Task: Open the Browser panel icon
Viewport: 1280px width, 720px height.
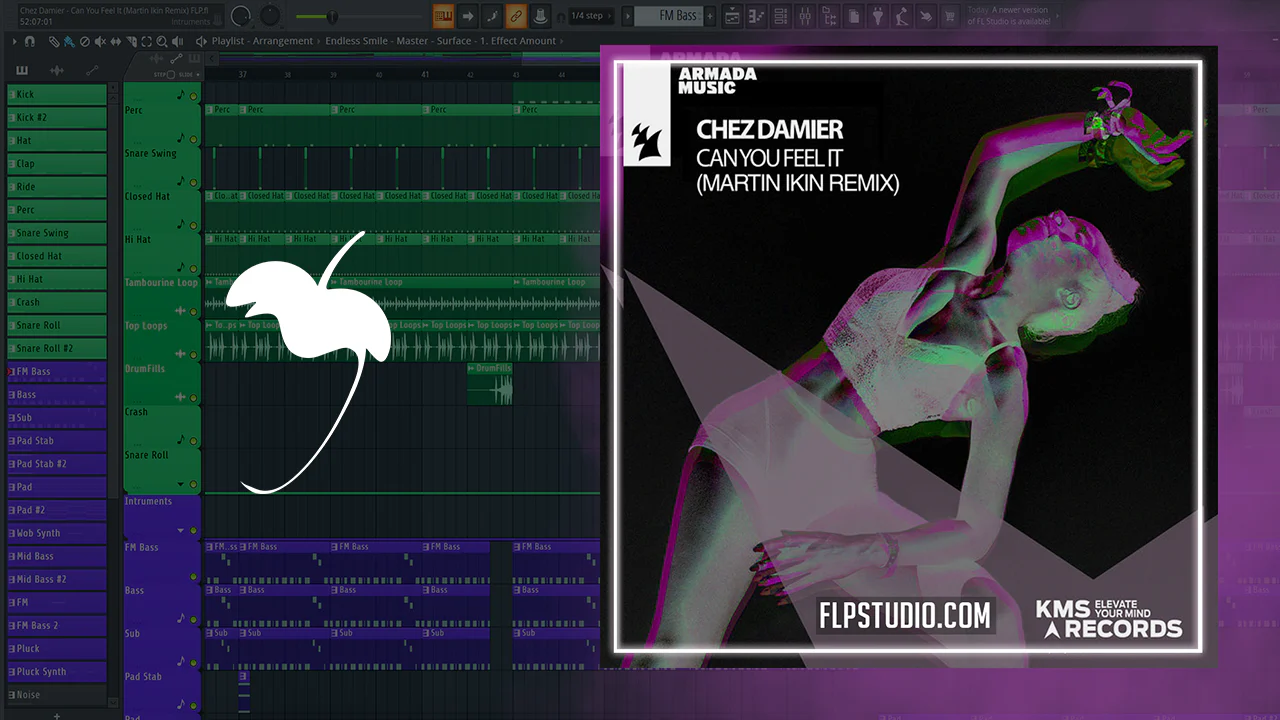Action: 828,16
